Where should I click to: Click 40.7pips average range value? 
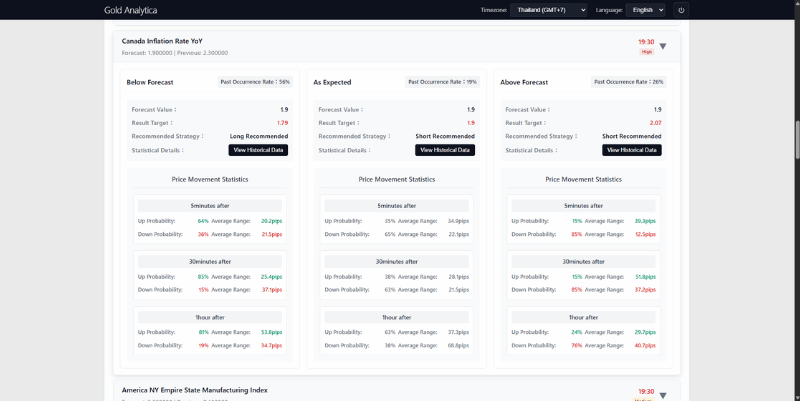[x=645, y=345]
